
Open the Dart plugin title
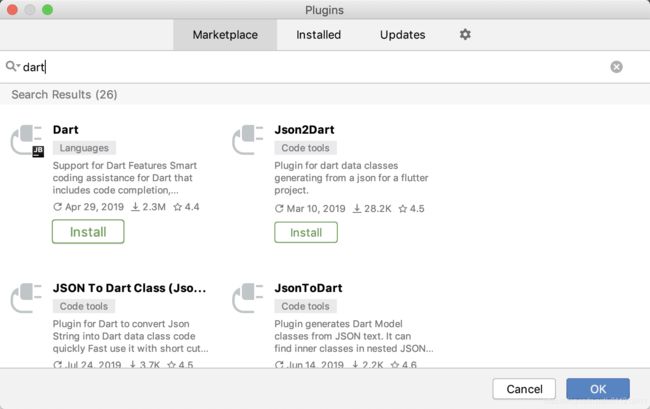click(65, 130)
